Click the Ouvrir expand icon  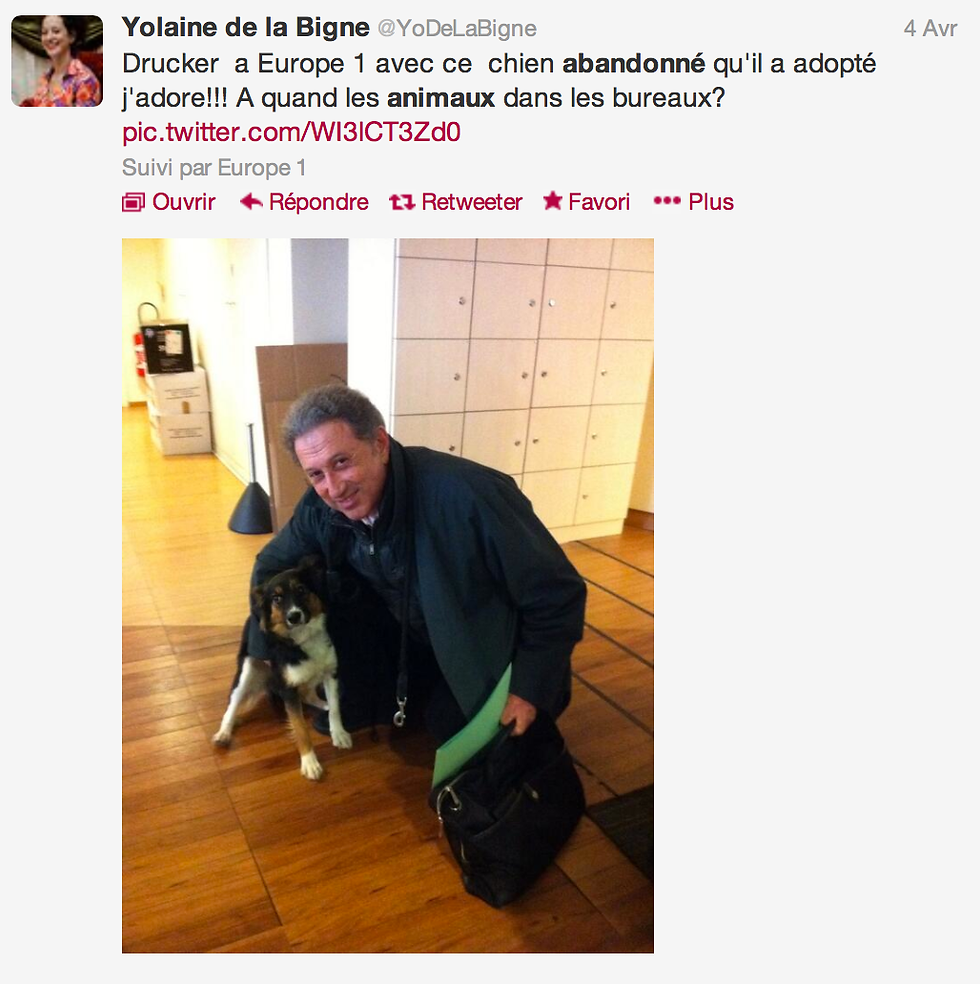[x=133, y=203]
